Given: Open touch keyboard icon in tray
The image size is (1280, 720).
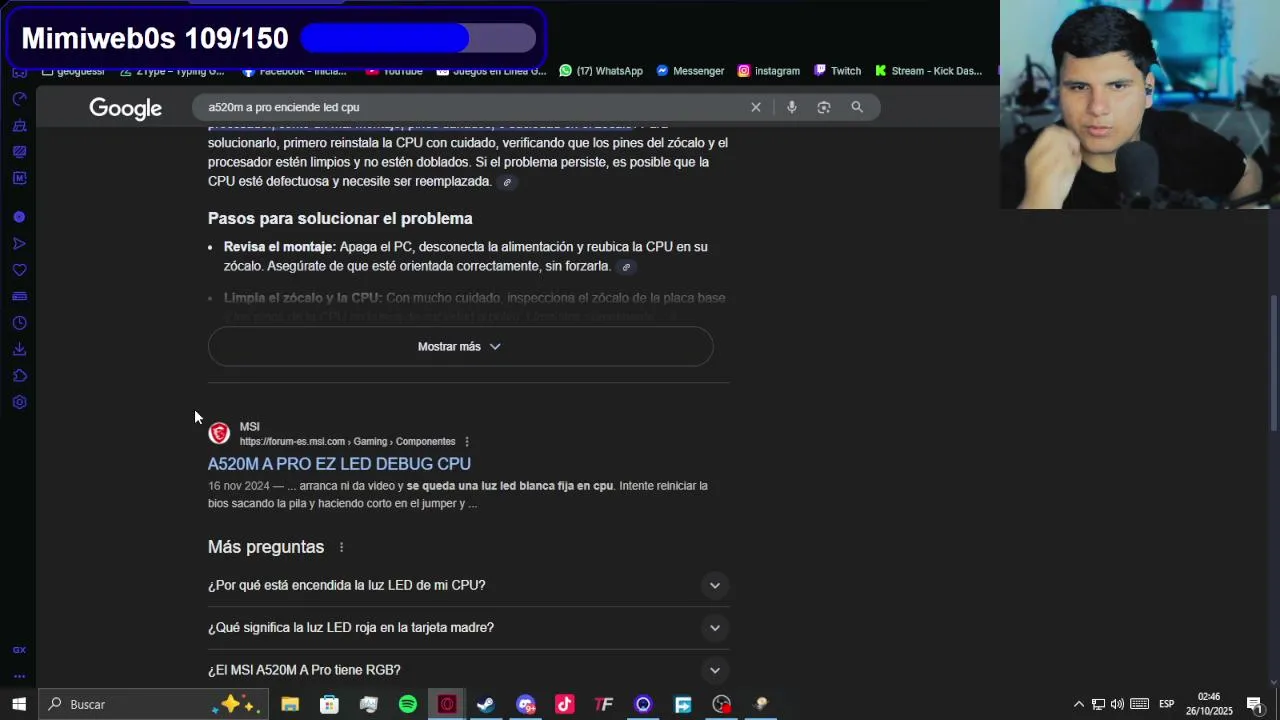Looking at the screenshot, I should 1139,704.
